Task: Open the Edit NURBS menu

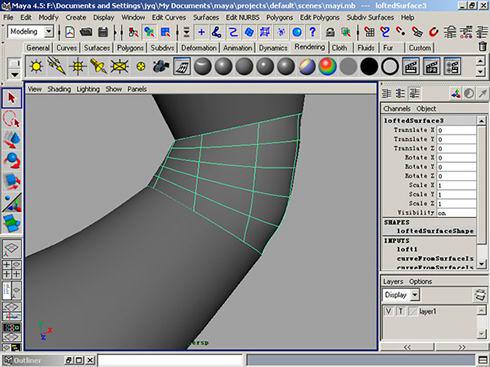Action: coord(242,17)
